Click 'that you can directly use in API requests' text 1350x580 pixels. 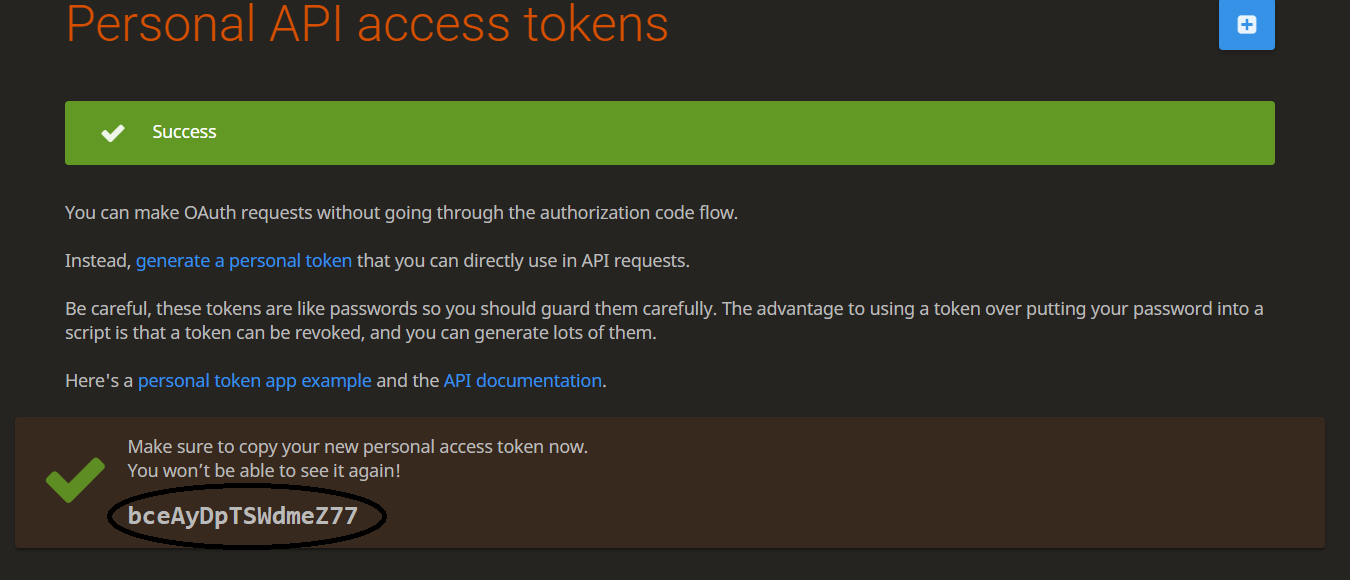point(523,261)
